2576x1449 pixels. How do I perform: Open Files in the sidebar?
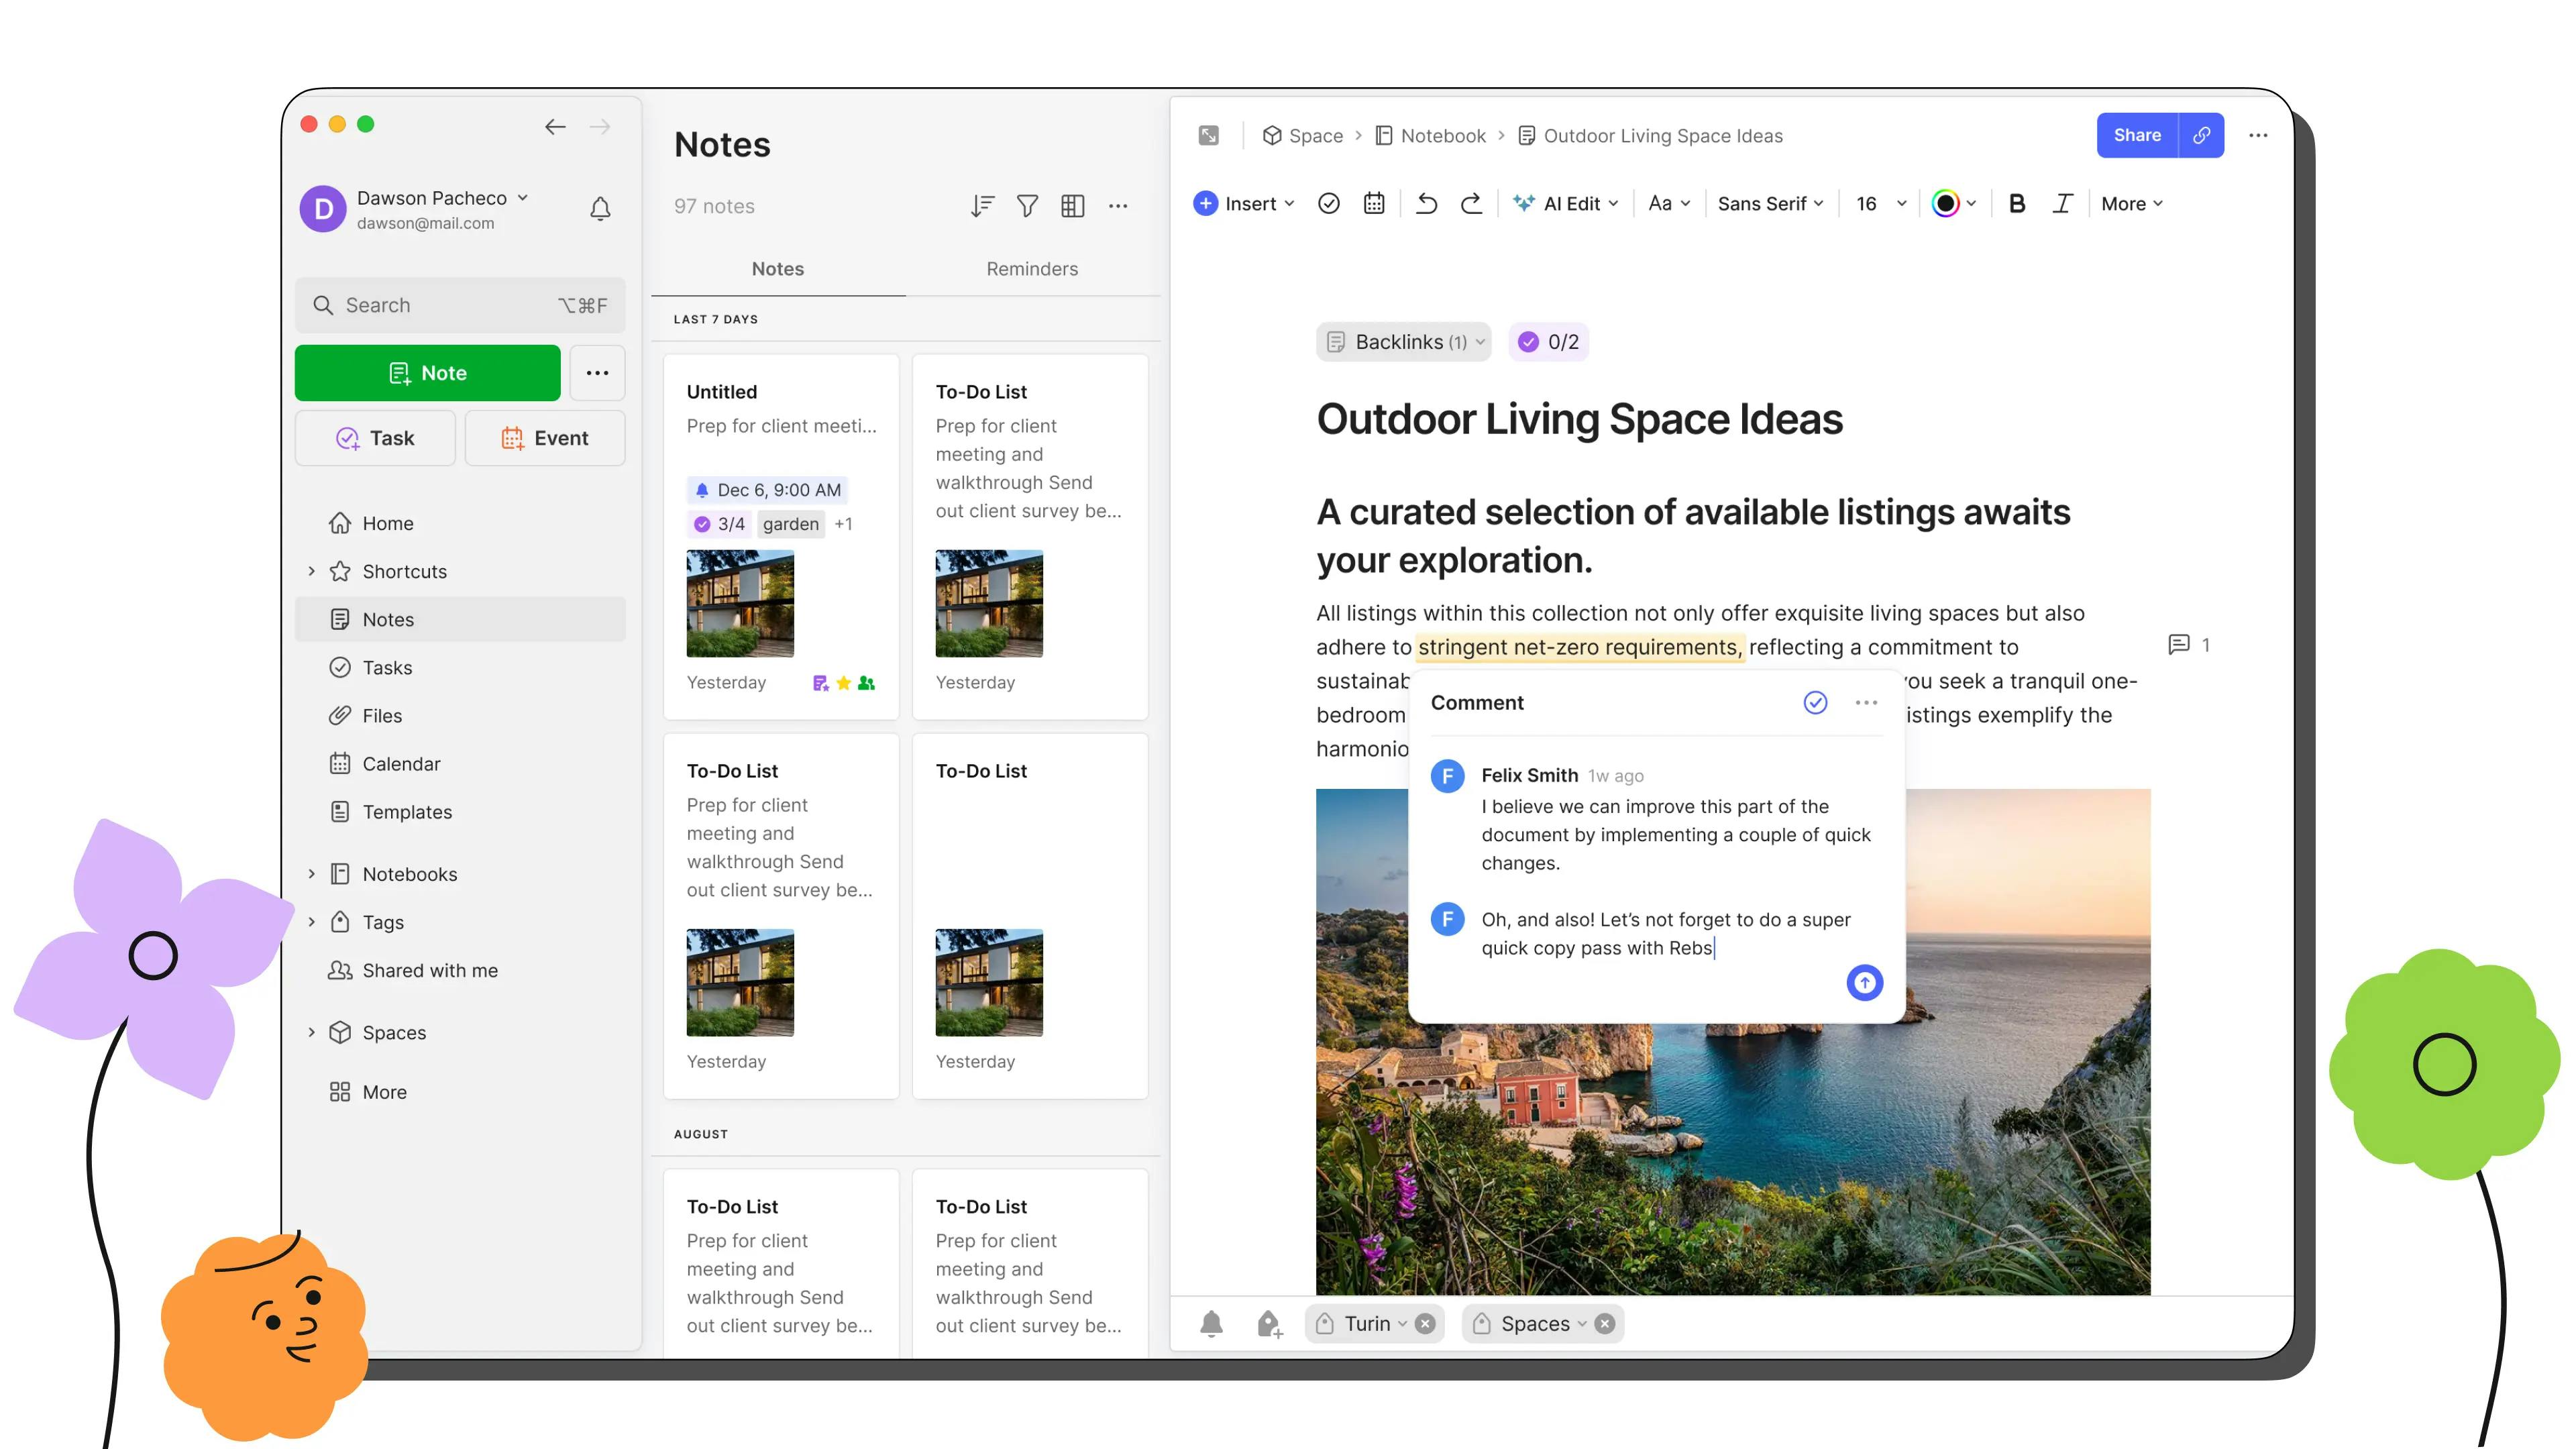460,716
